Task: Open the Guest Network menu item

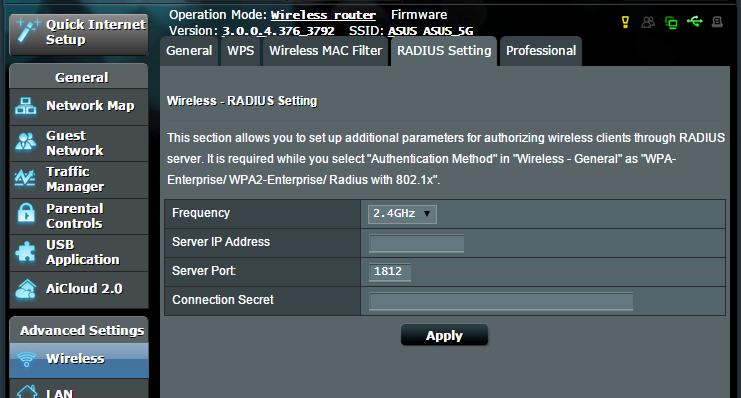Action: [x=79, y=143]
